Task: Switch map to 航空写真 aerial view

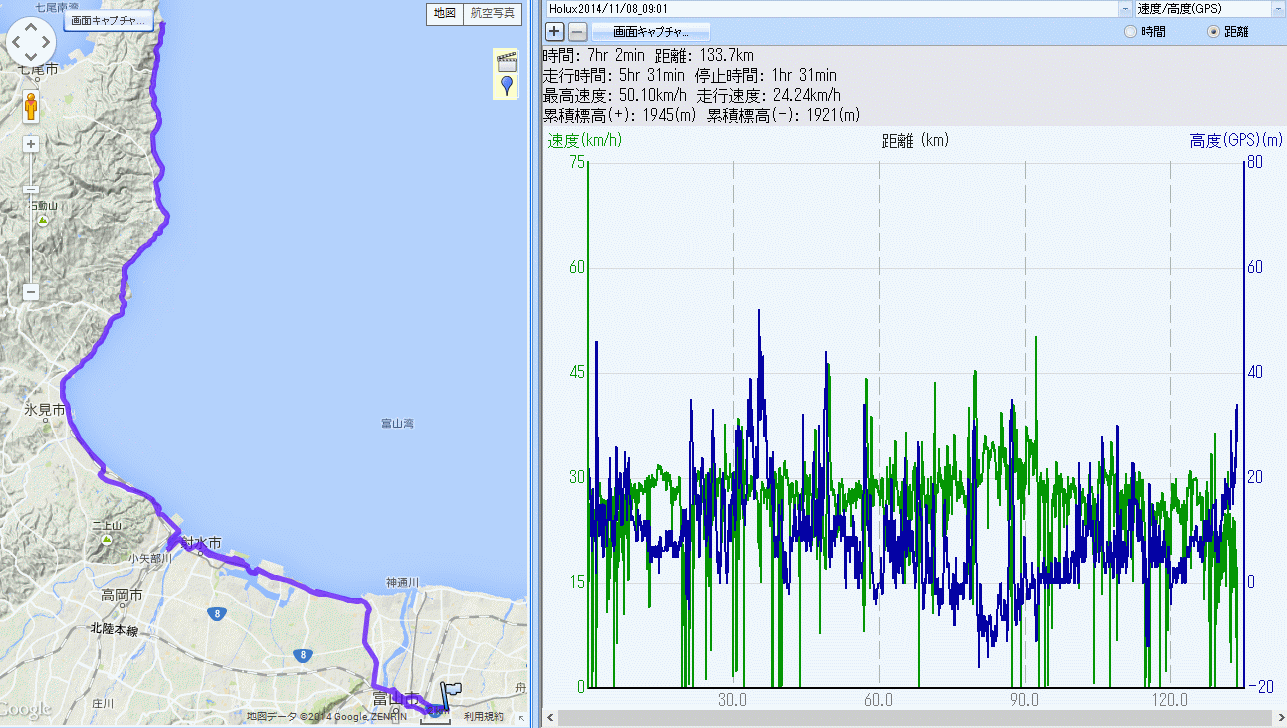Action: pyautogui.click(x=494, y=13)
